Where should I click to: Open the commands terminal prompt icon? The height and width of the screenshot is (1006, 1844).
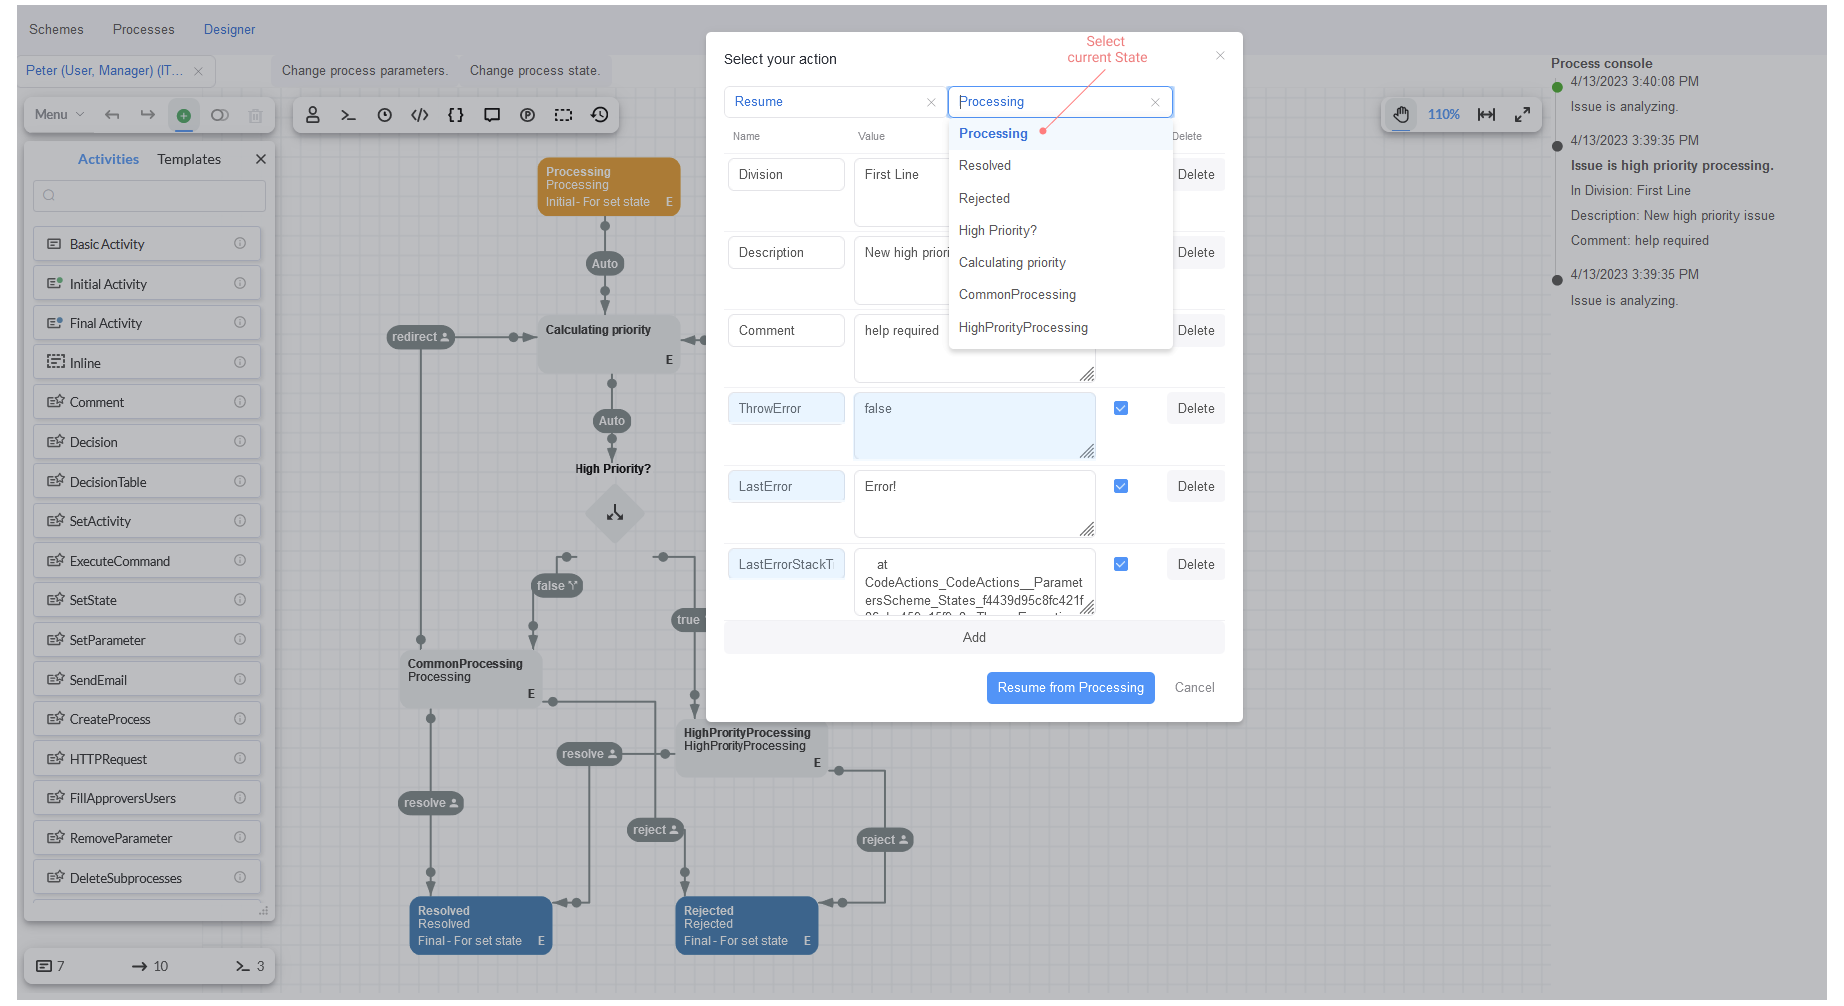[x=348, y=115]
